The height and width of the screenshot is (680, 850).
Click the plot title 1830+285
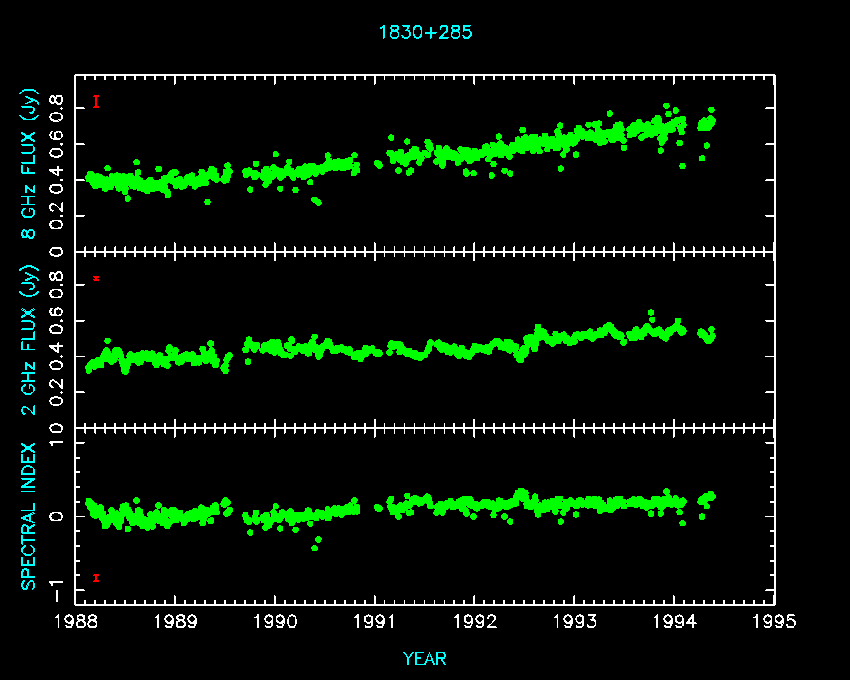coord(425,32)
